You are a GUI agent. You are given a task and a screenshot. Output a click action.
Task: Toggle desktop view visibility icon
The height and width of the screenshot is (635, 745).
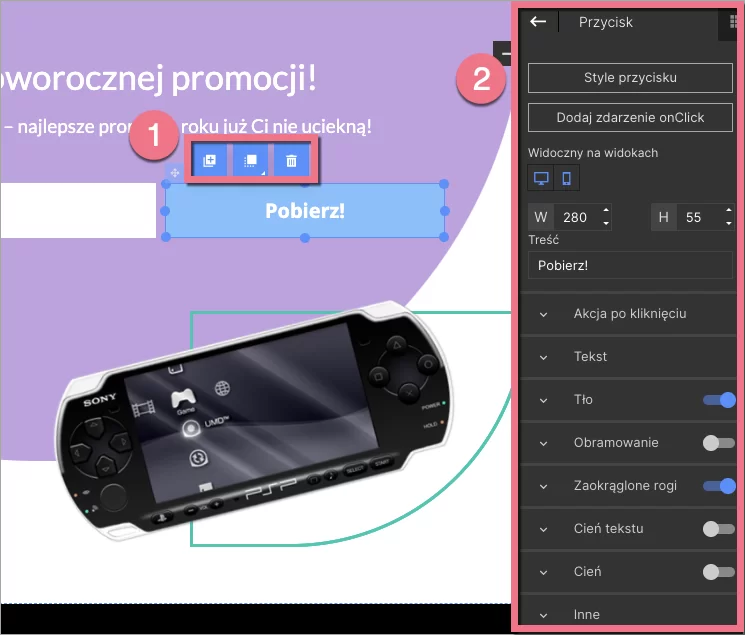click(541, 179)
